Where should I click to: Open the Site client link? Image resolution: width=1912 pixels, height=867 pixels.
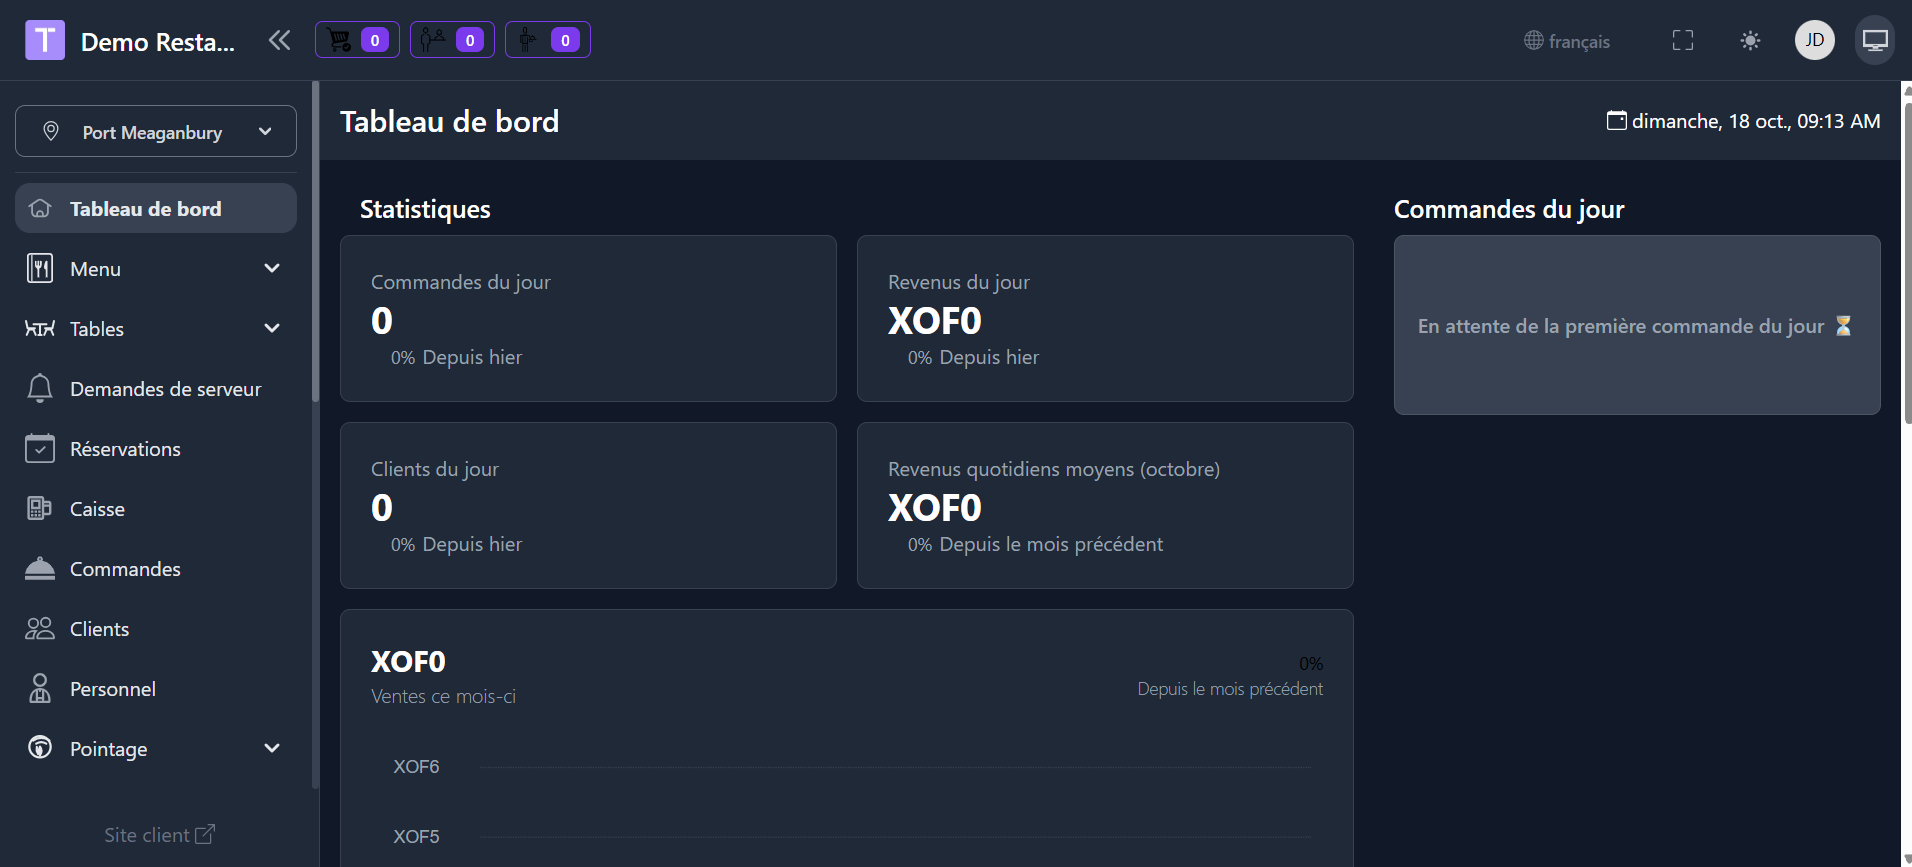[x=160, y=835]
